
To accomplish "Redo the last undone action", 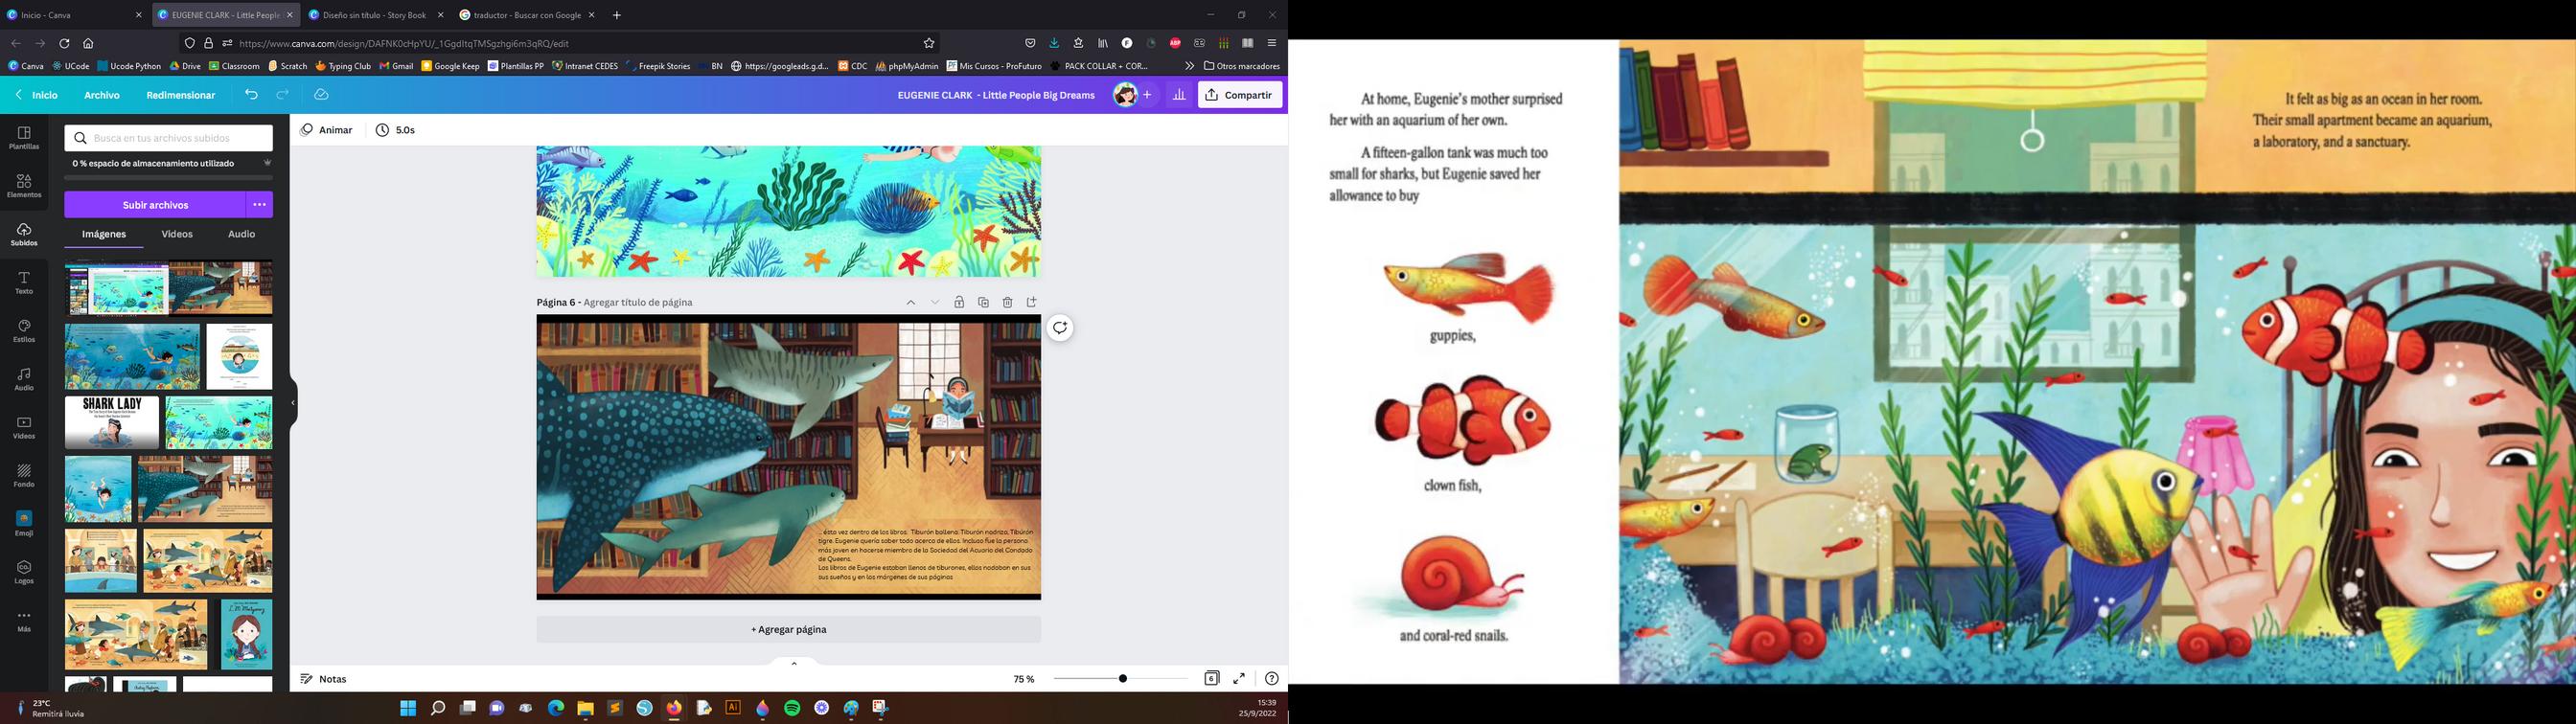I will pos(283,95).
